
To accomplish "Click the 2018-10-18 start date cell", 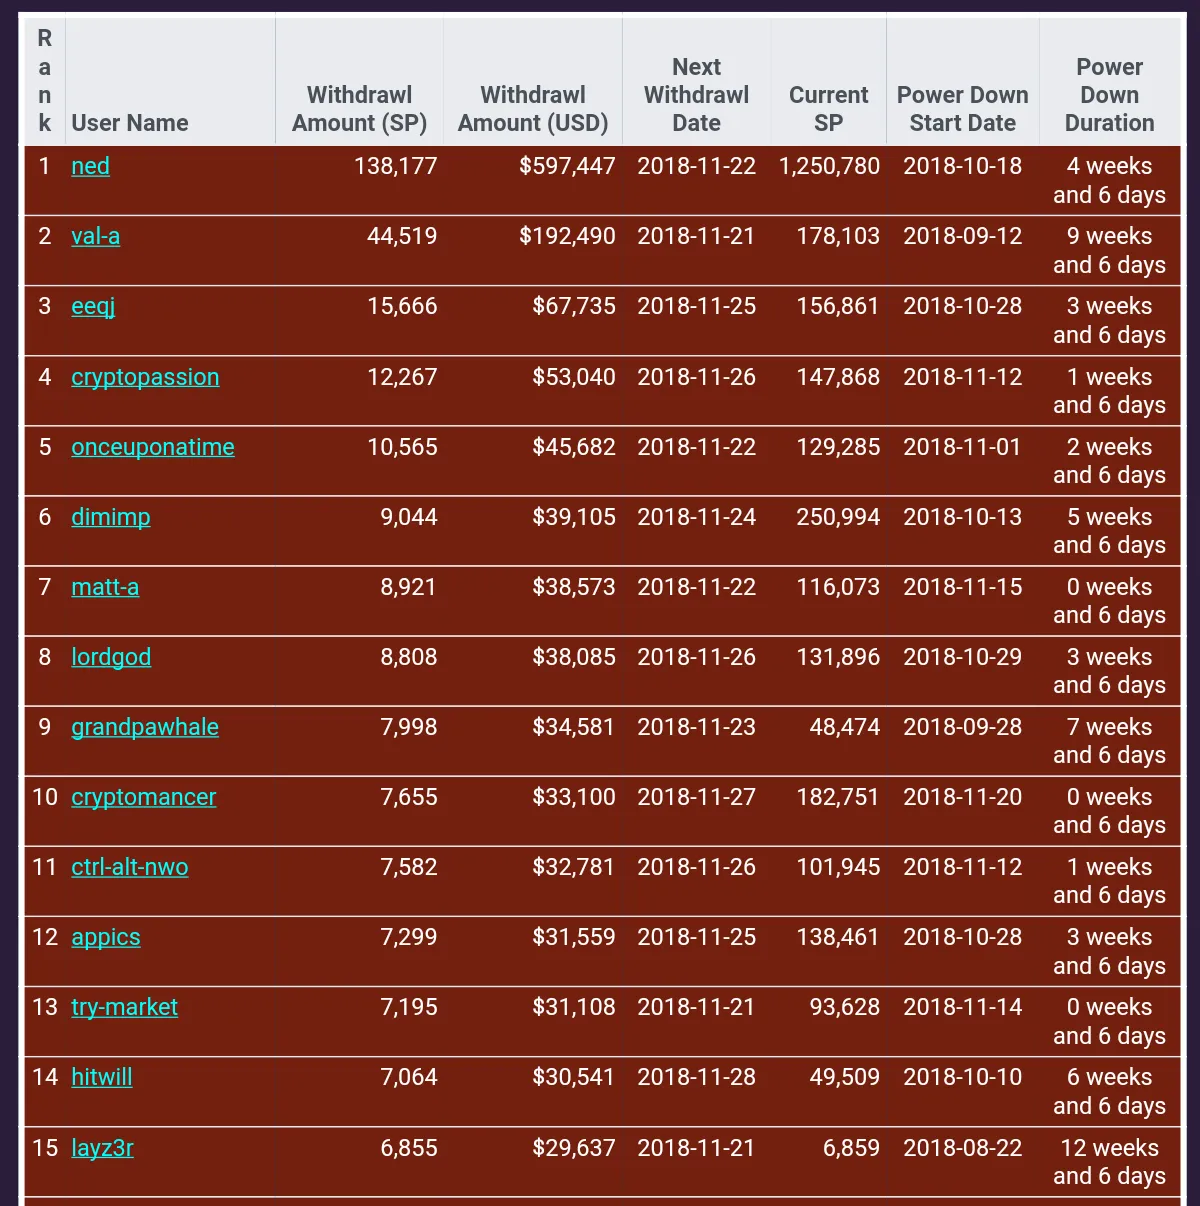I will [x=963, y=167].
